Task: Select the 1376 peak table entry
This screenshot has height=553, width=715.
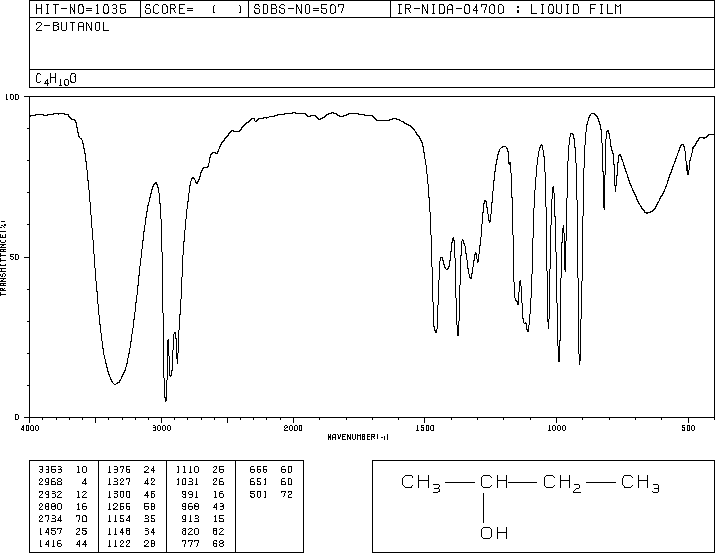Action: [131, 470]
